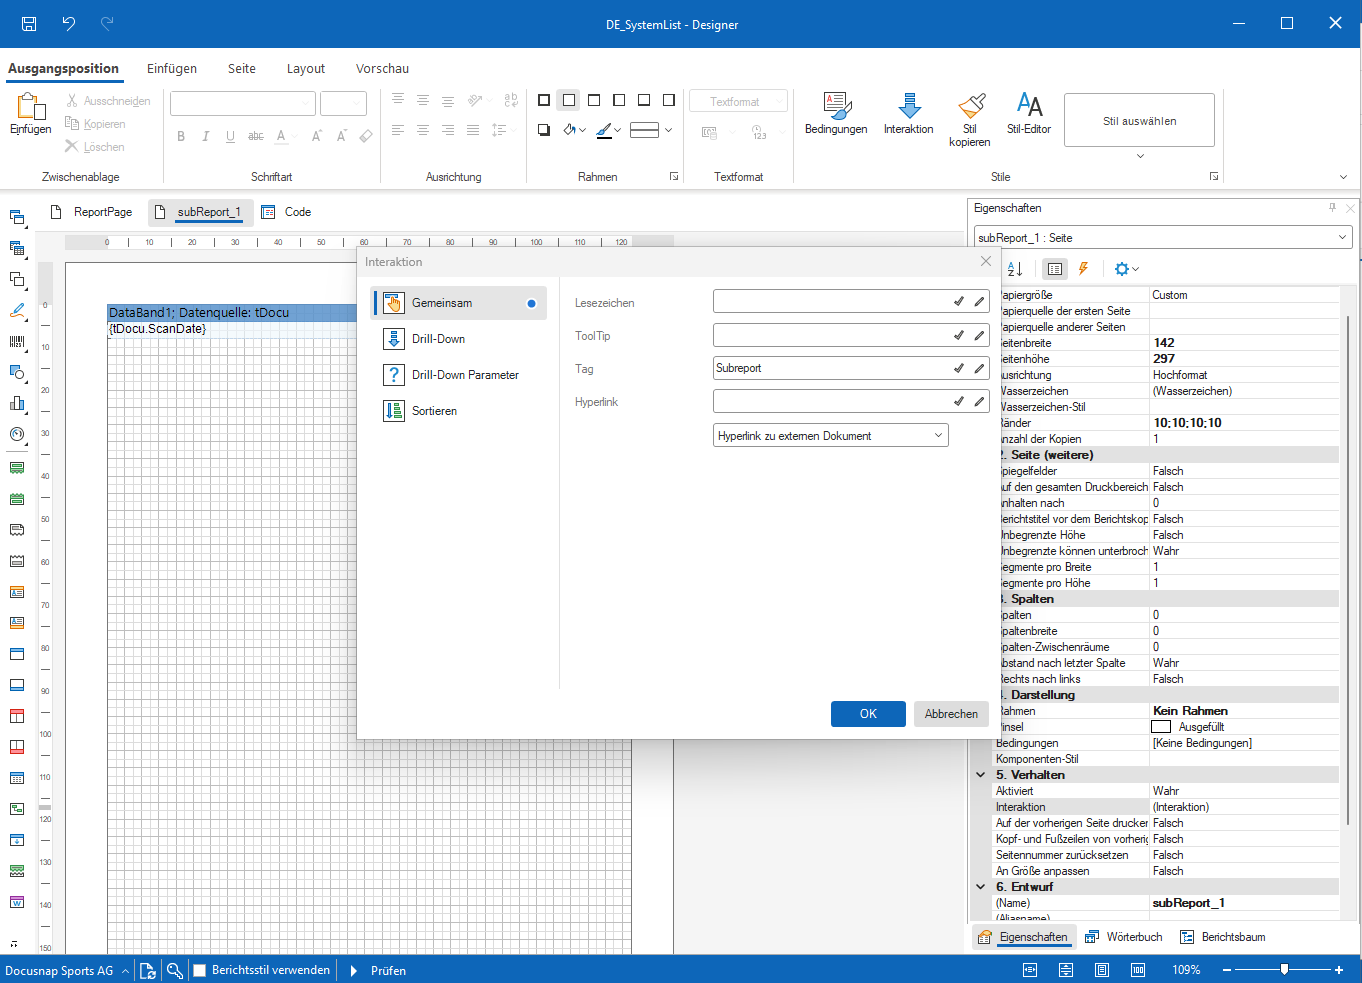Select Drill-Down Parameter in dialog
Screen dimensions: 1362x983
(458, 375)
